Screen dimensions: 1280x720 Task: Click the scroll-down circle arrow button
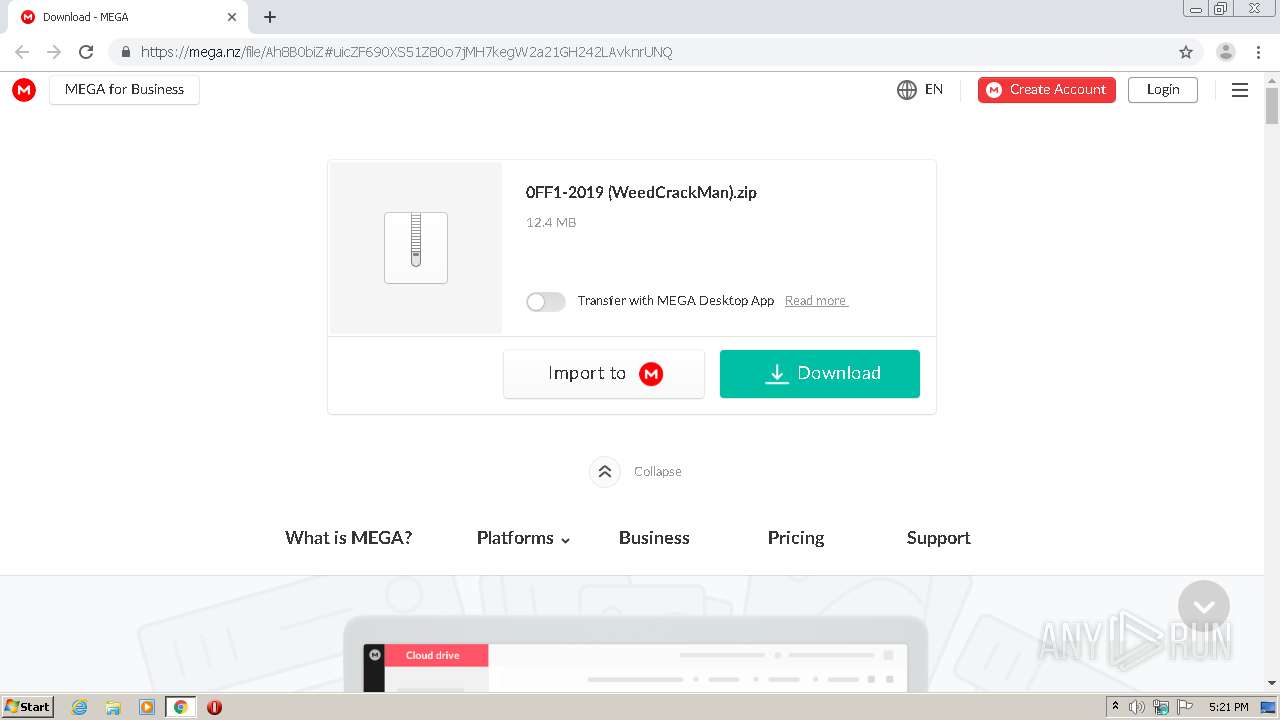point(1204,606)
